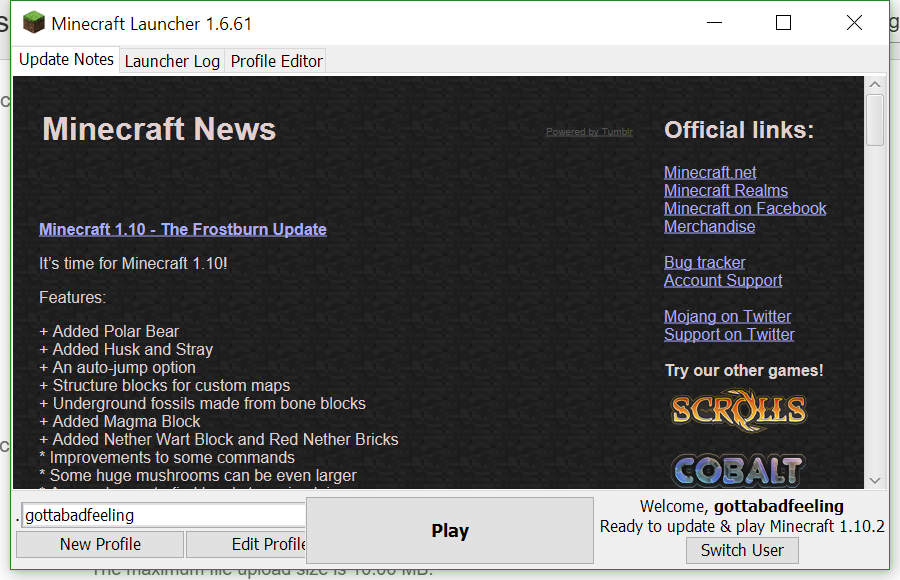The image size is (900, 580).
Task: Click 'Improvements to some commands' line
Action: click(x=166, y=457)
